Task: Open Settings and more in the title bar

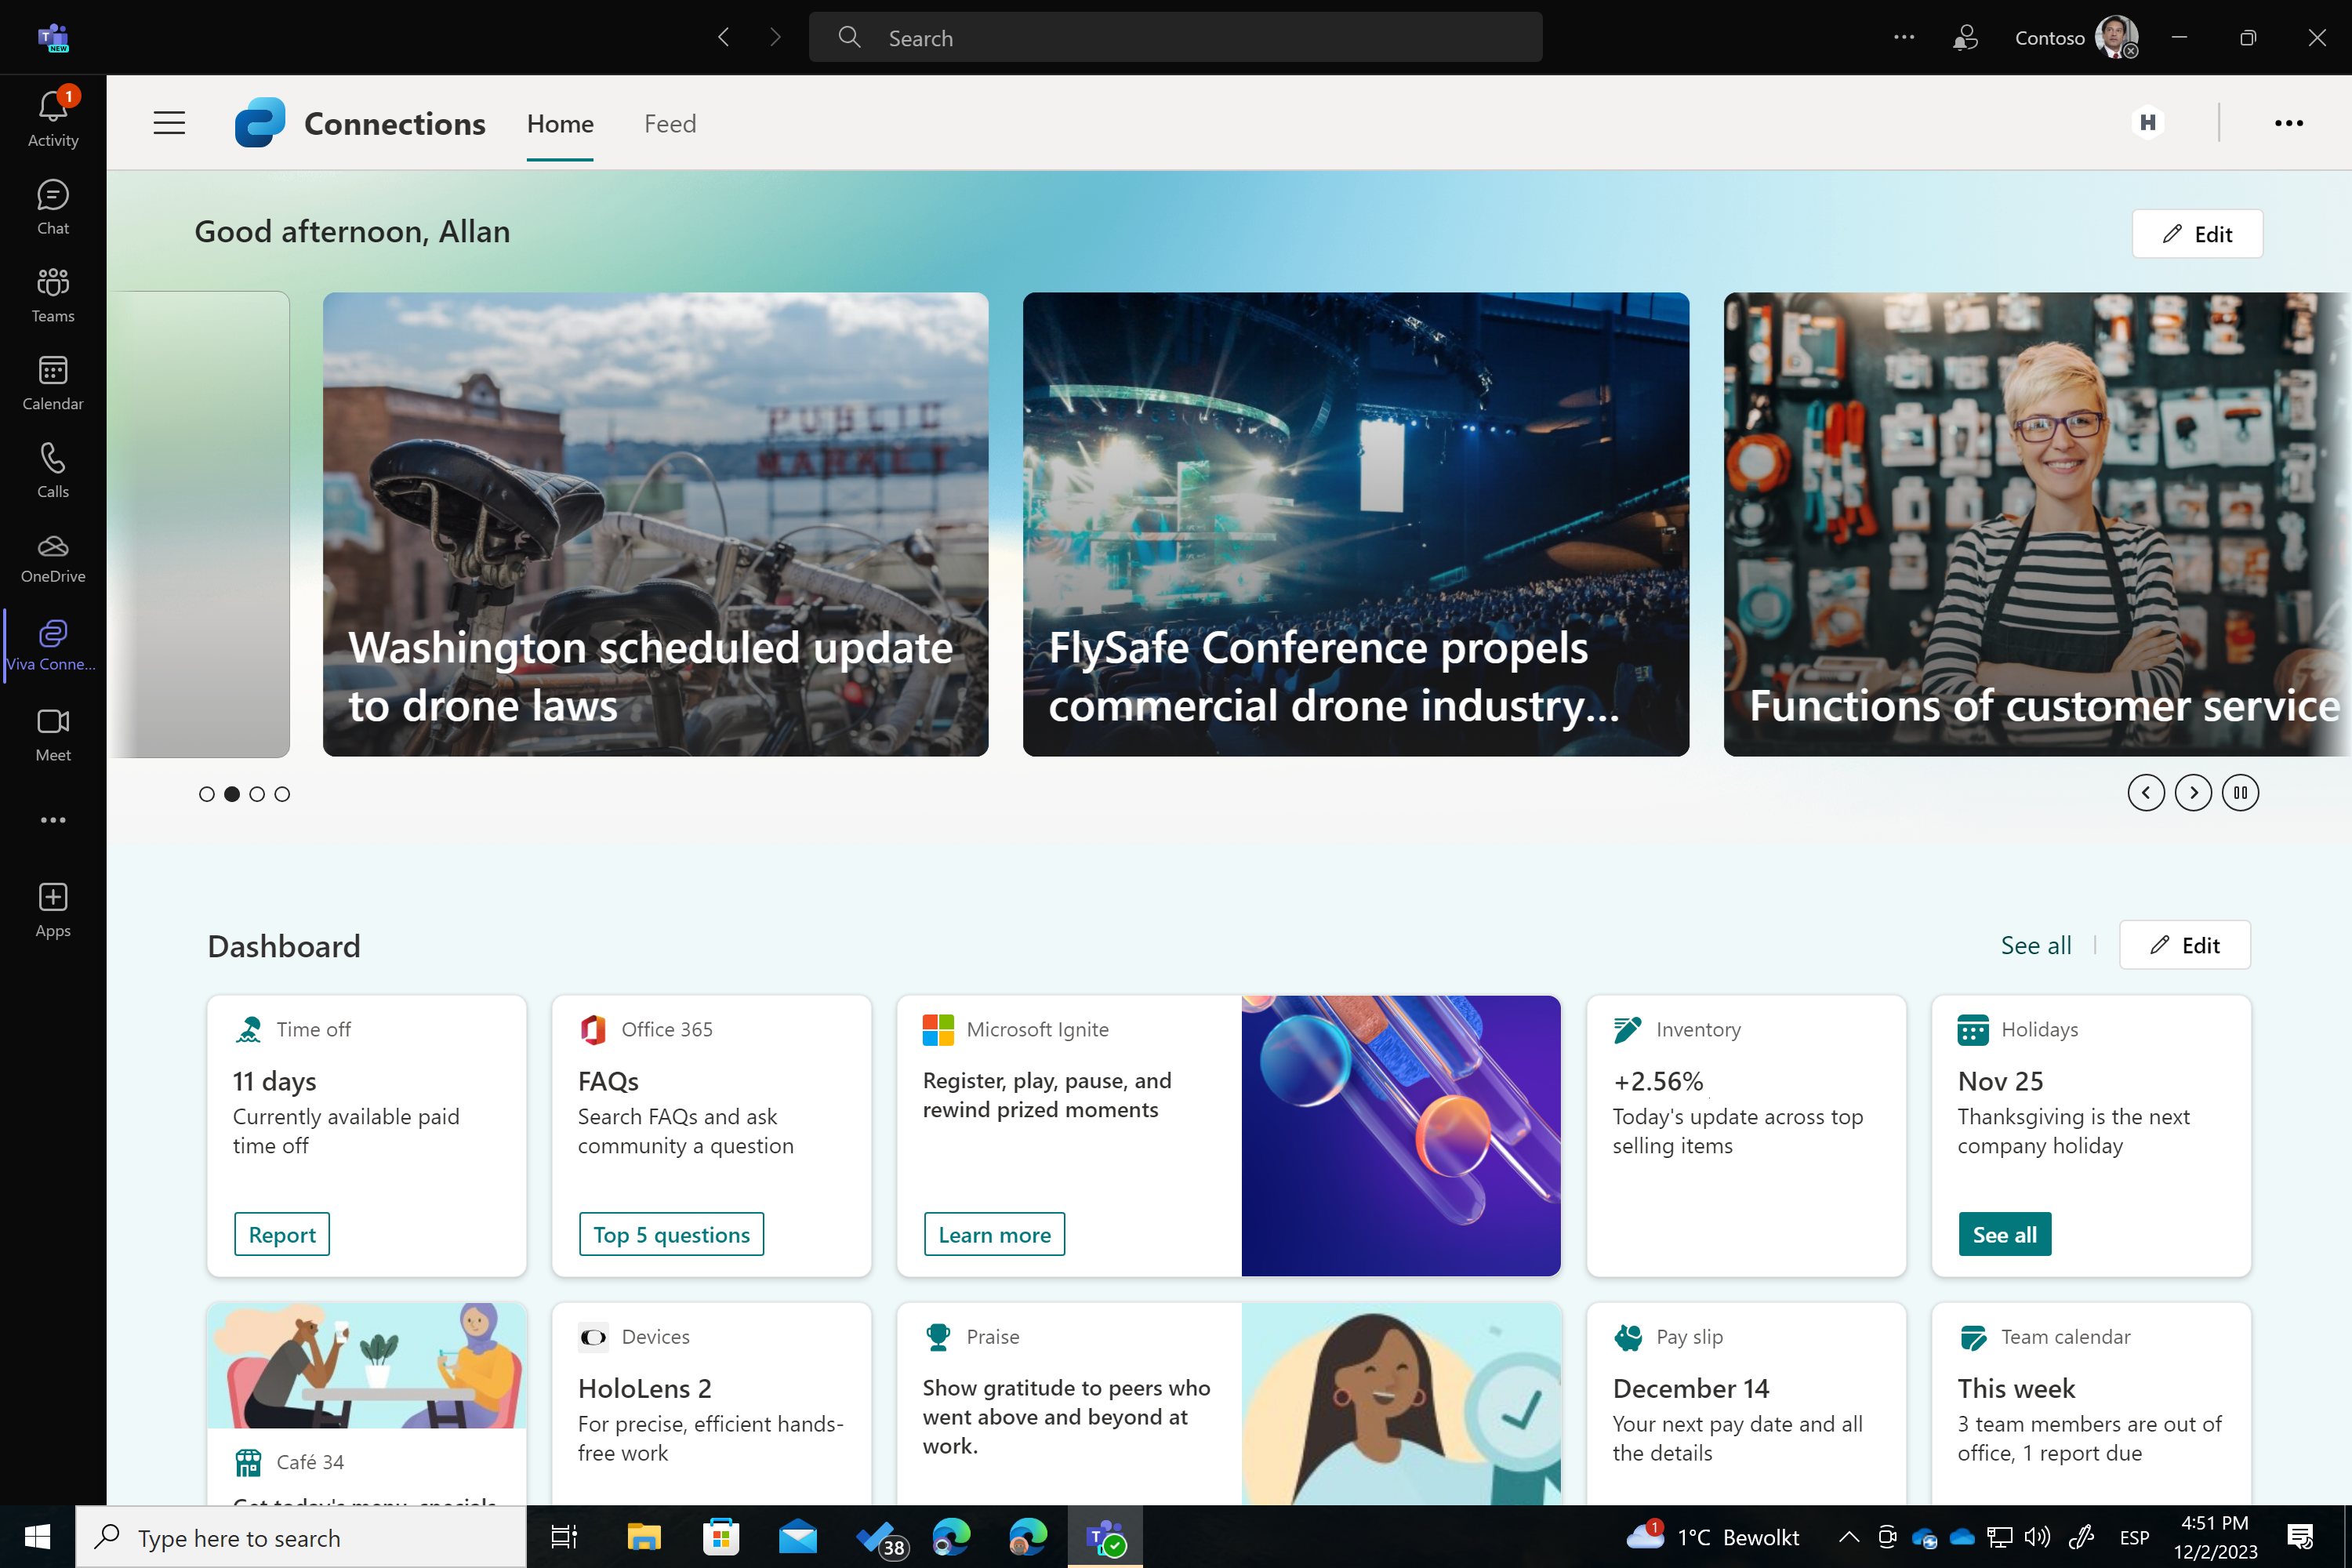Action: tap(1903, 37)
